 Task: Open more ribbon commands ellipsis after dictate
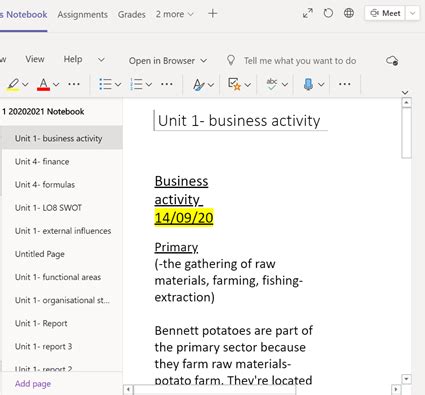(x=344, y=84)
